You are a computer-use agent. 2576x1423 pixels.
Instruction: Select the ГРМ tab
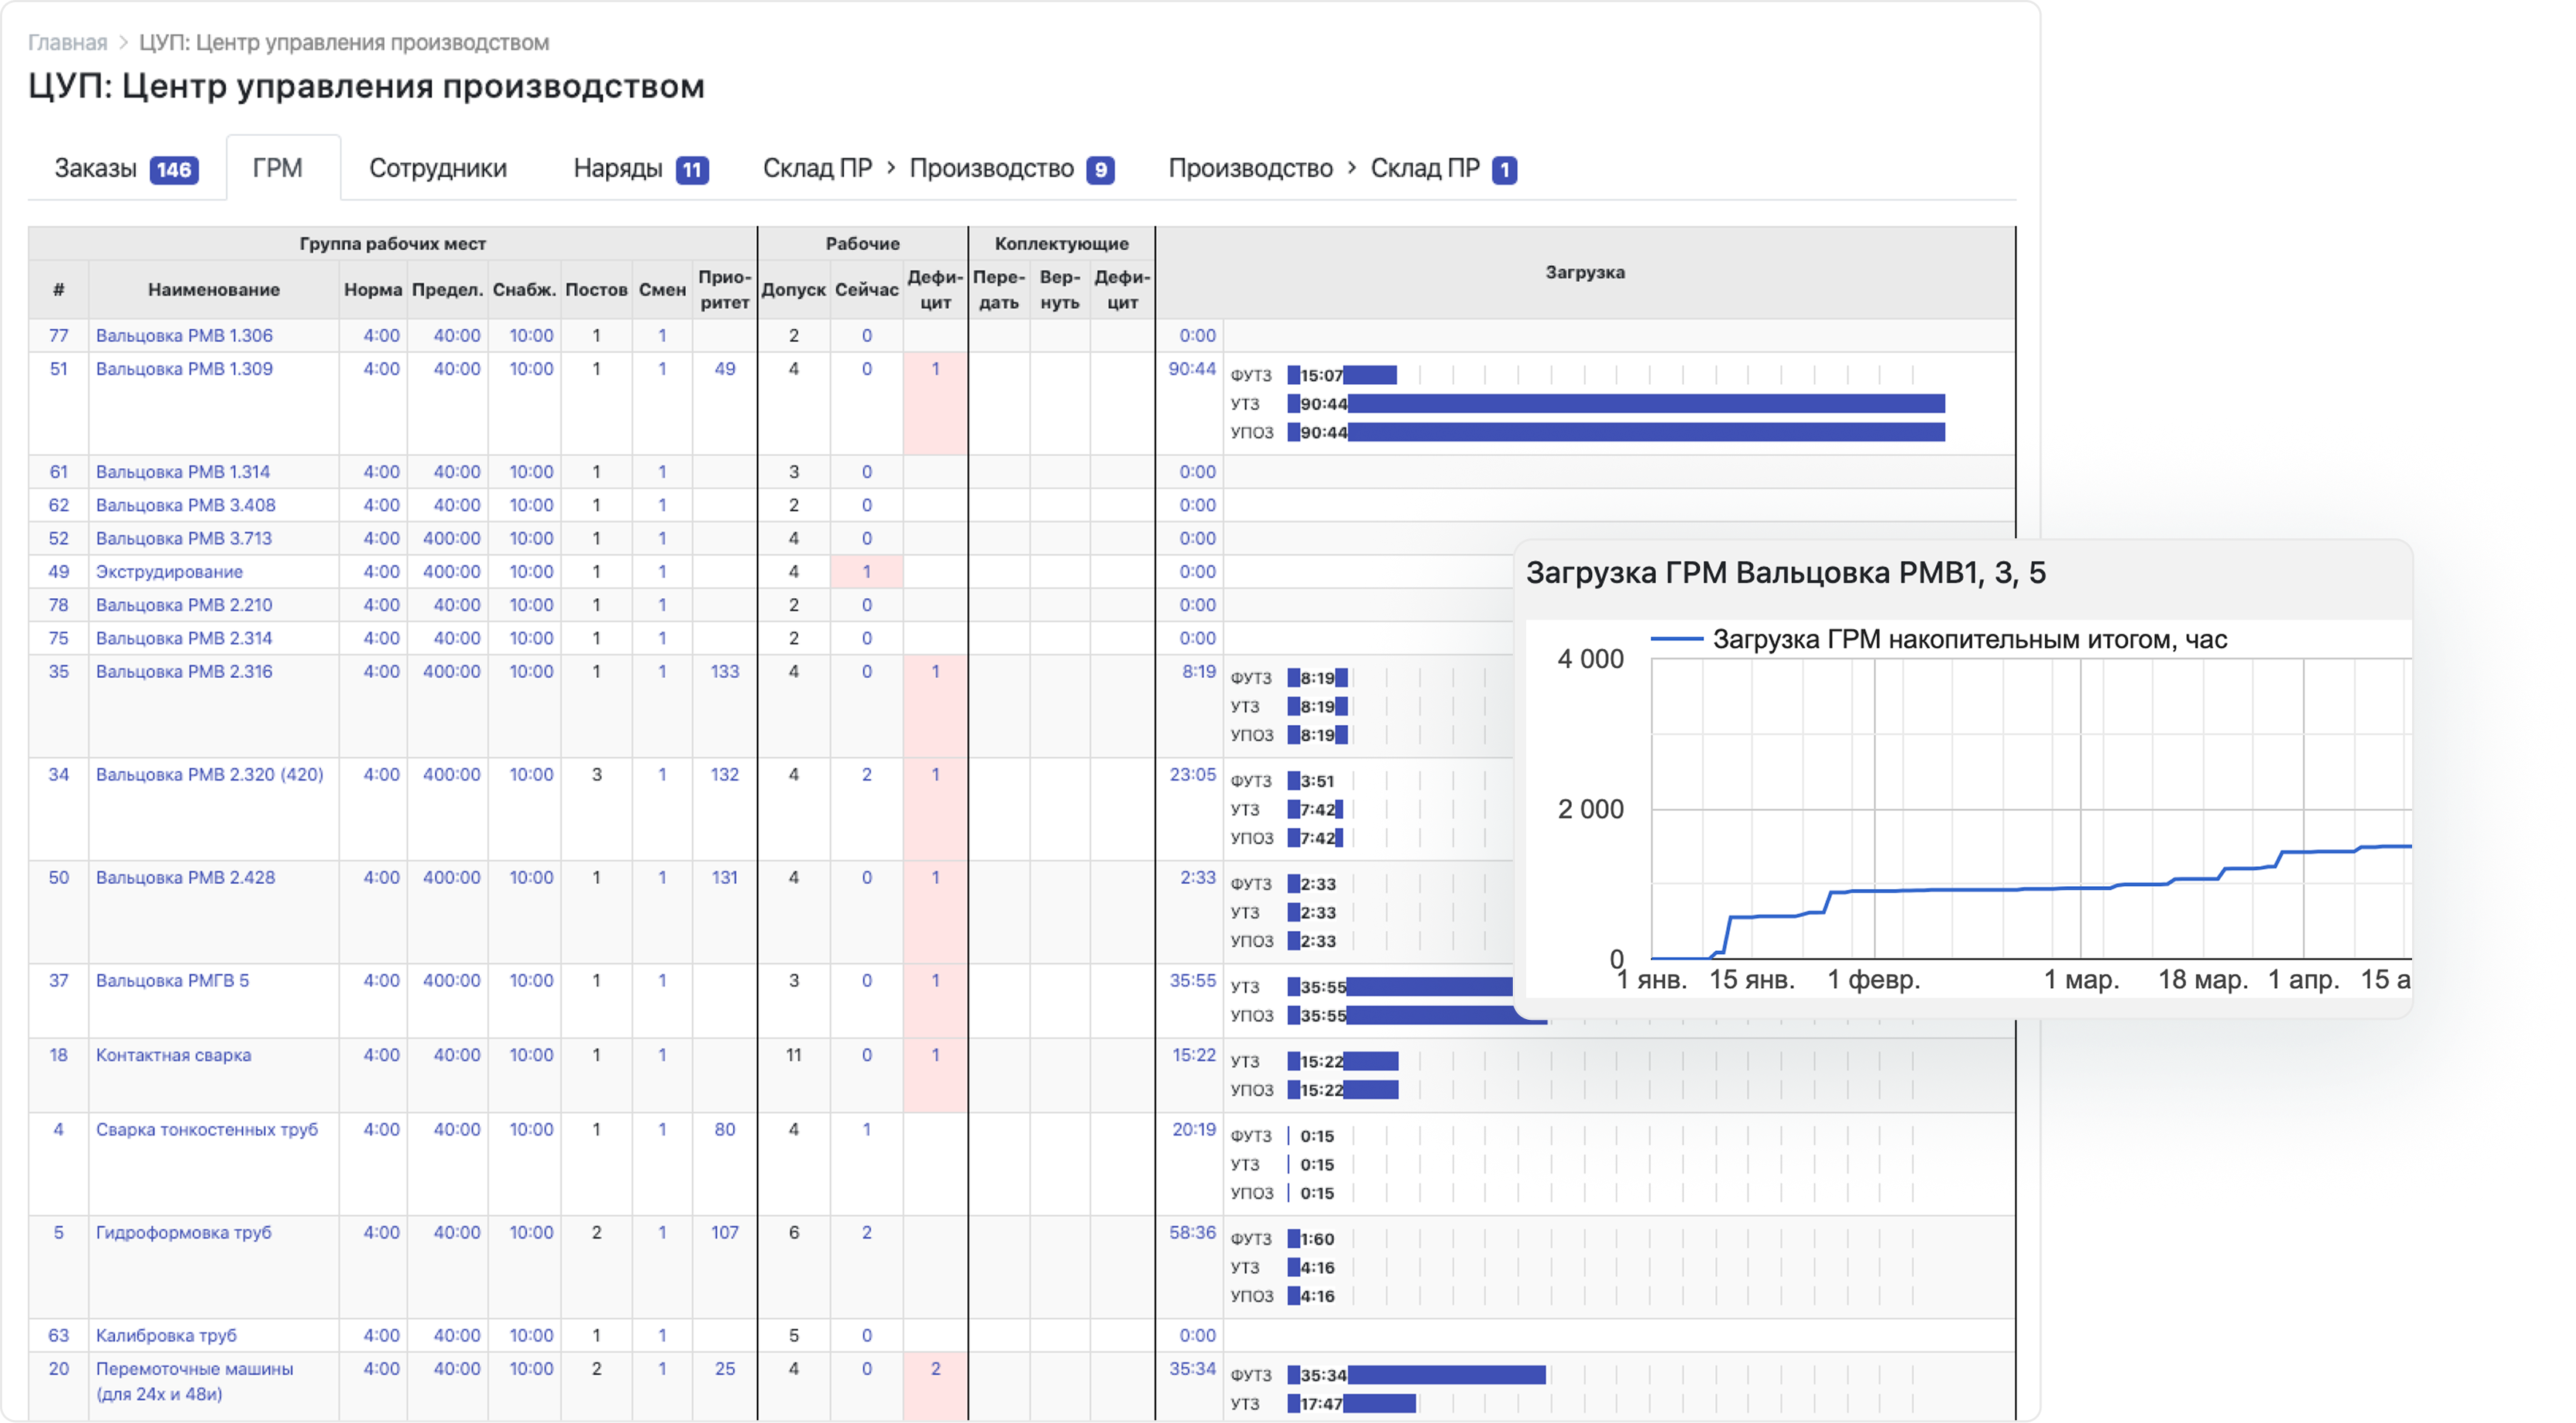coord(277,169)
